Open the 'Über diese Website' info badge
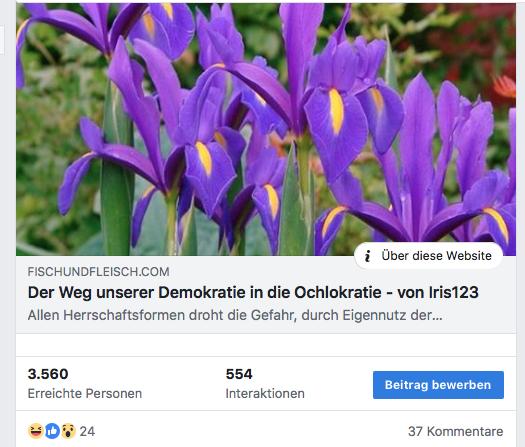 [x=428, y=256]
